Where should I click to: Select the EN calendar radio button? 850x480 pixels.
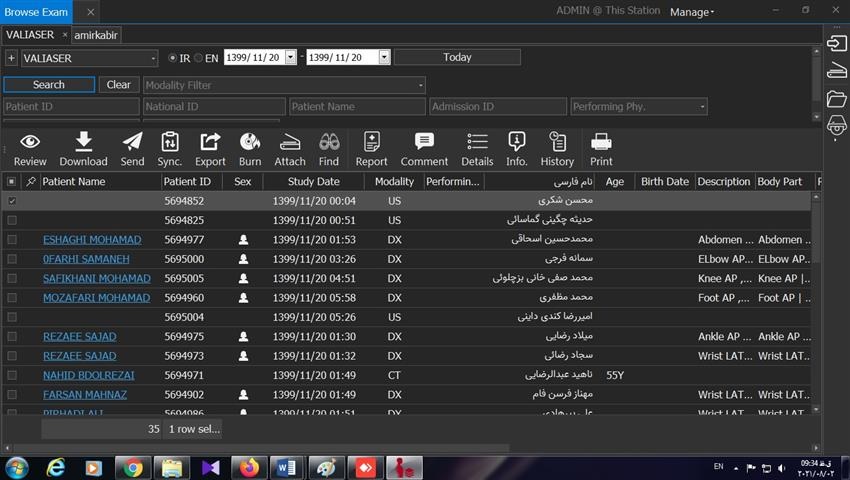click(199, 58)
